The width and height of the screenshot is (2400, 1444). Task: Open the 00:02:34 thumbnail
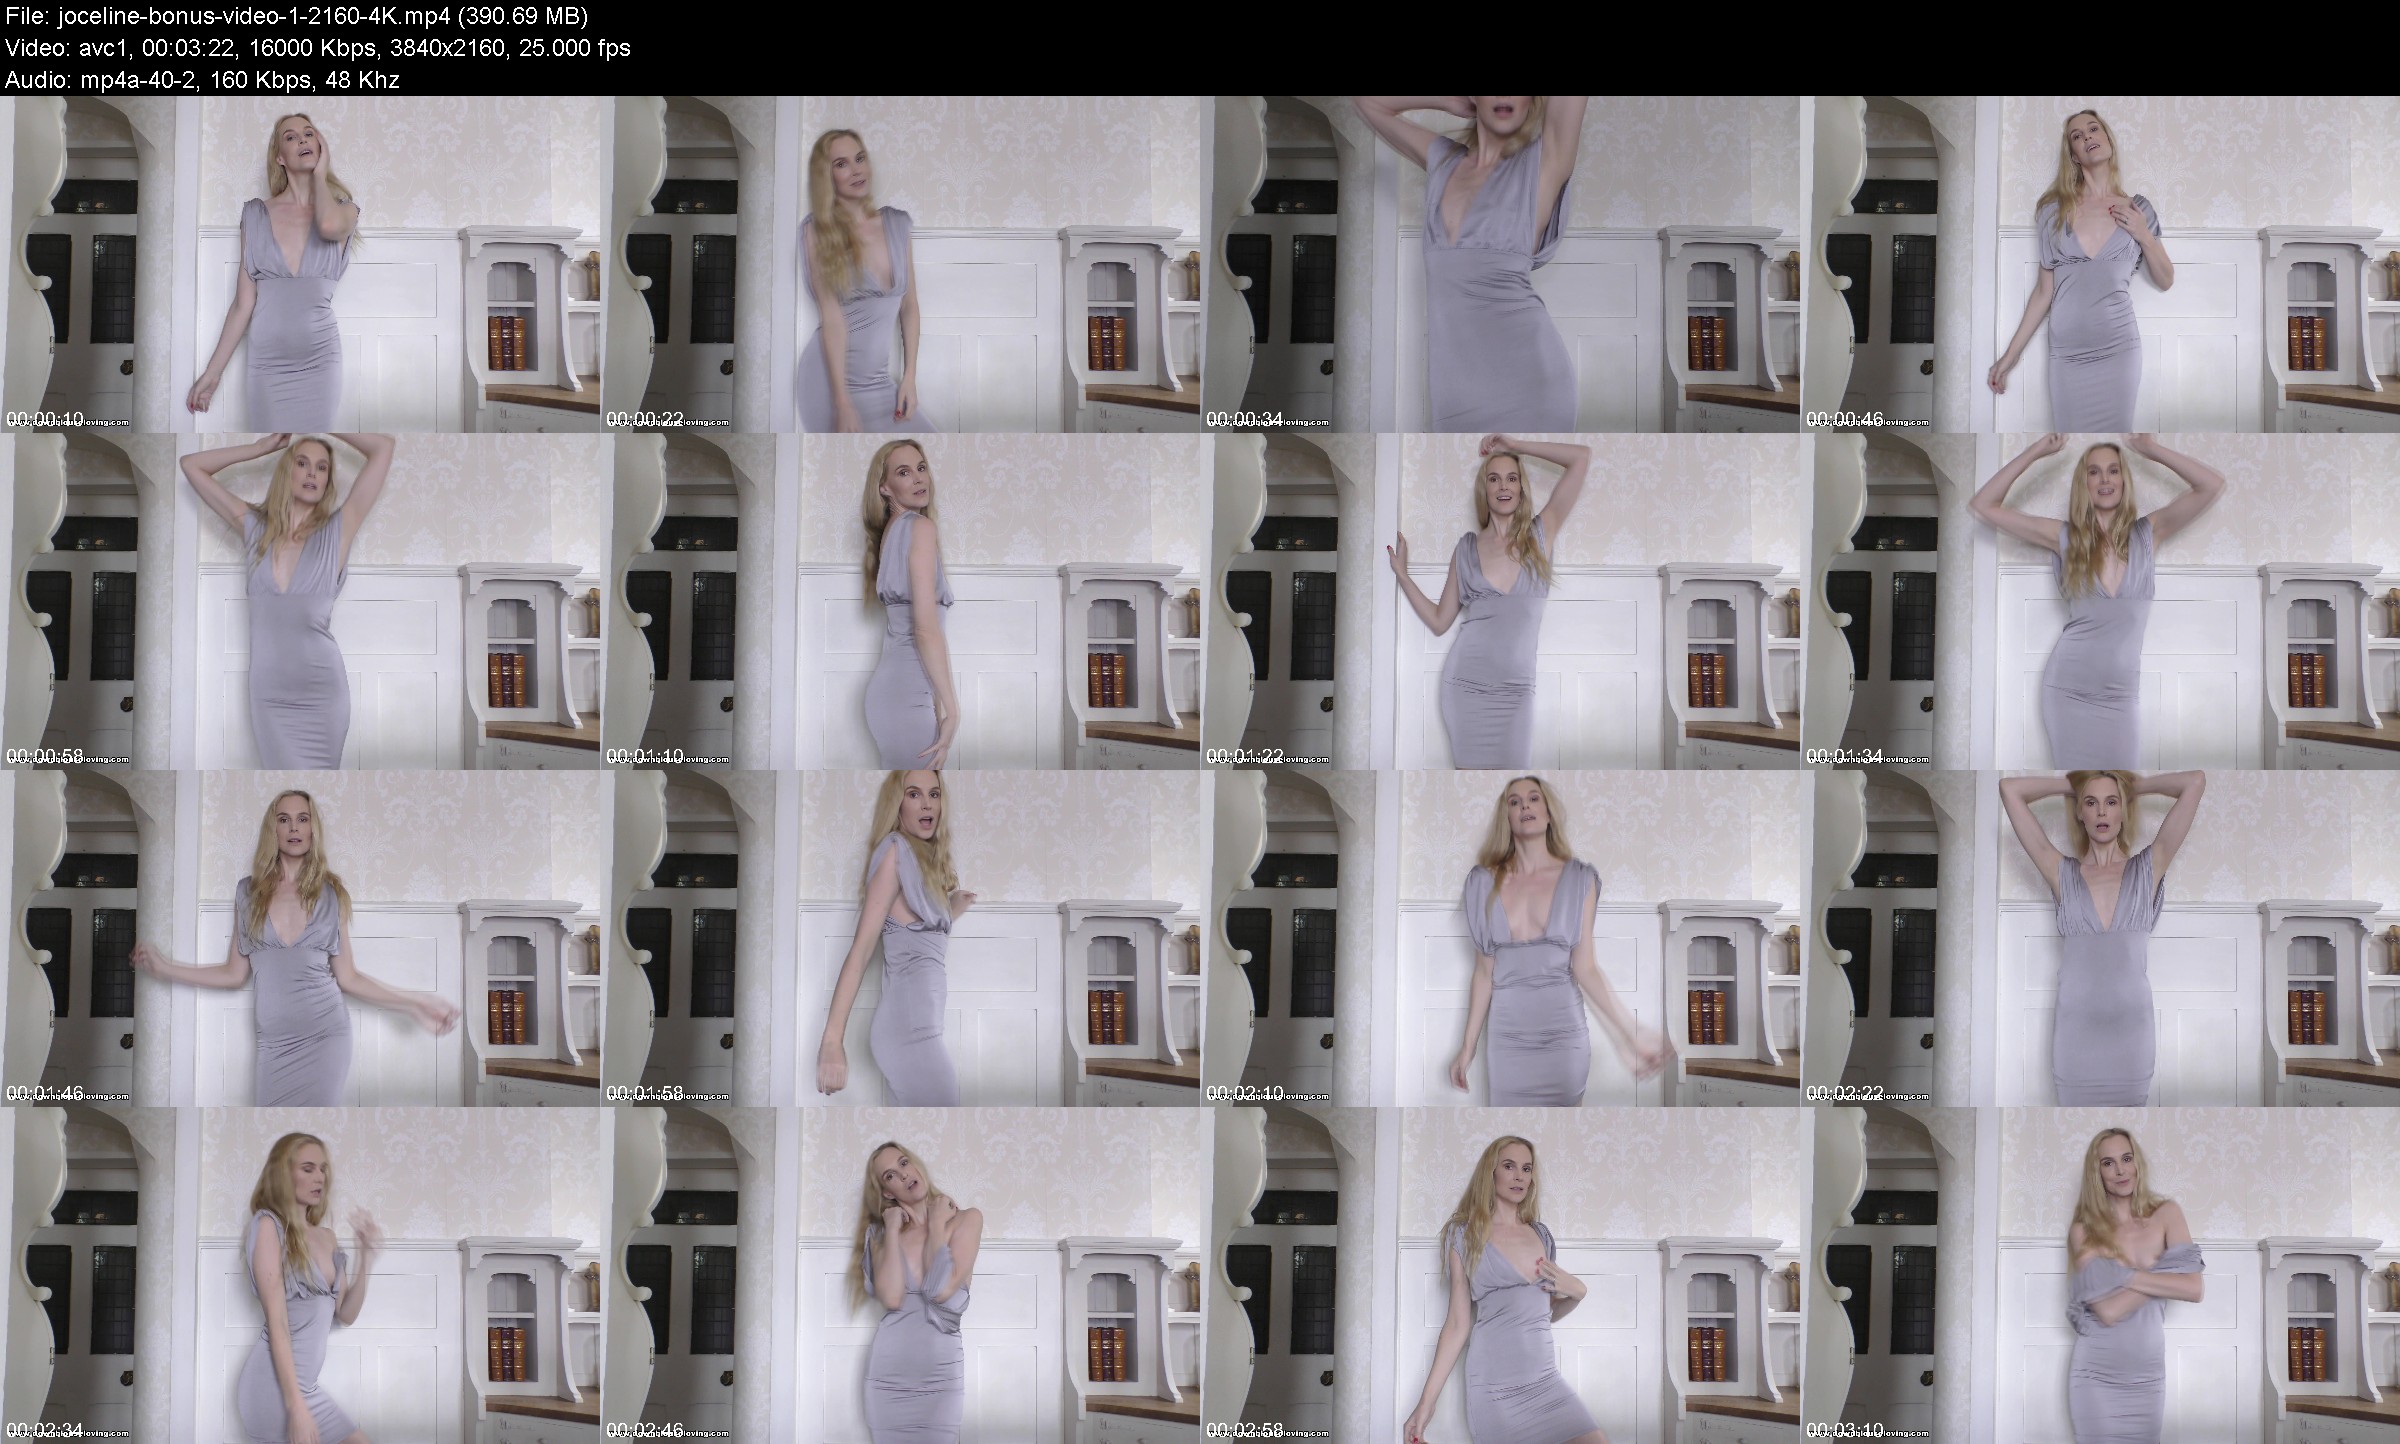tap(300, 1275)
